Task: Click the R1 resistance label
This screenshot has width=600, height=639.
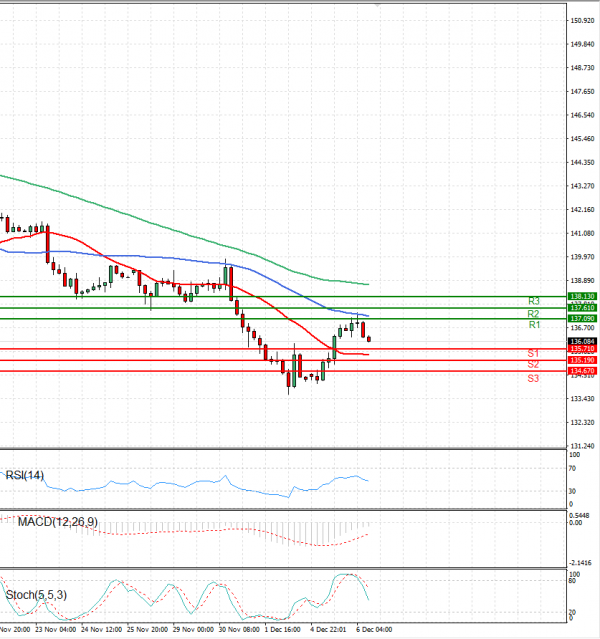Action: (x=534, y=324)
